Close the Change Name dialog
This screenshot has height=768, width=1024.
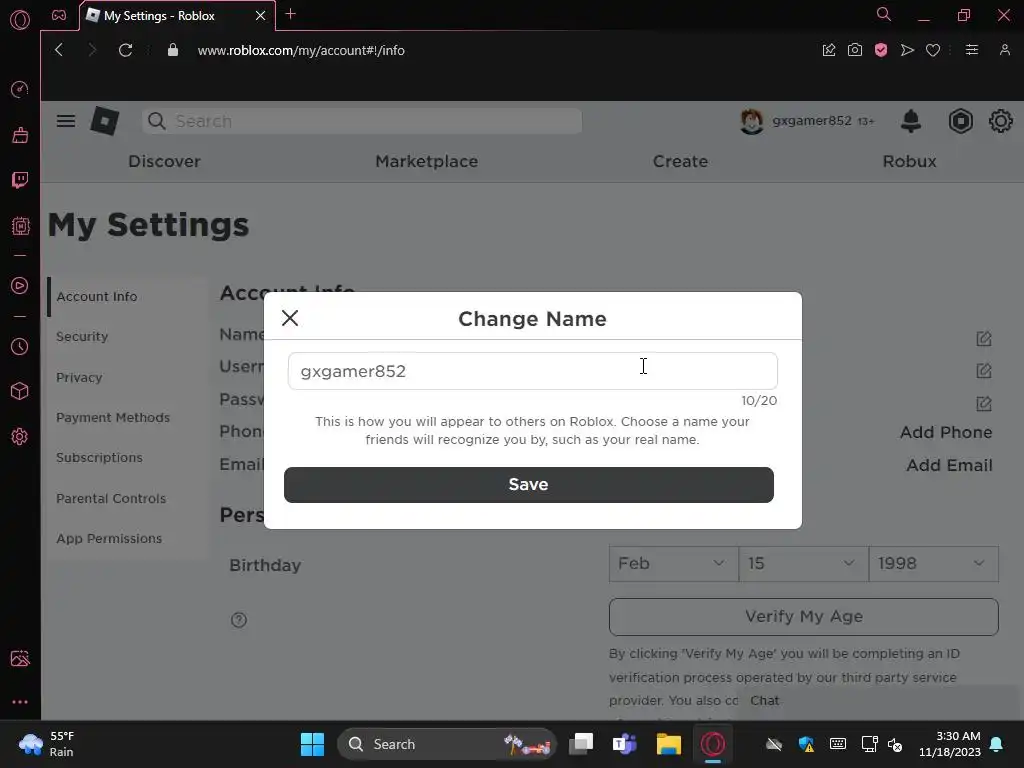point(290,318)
